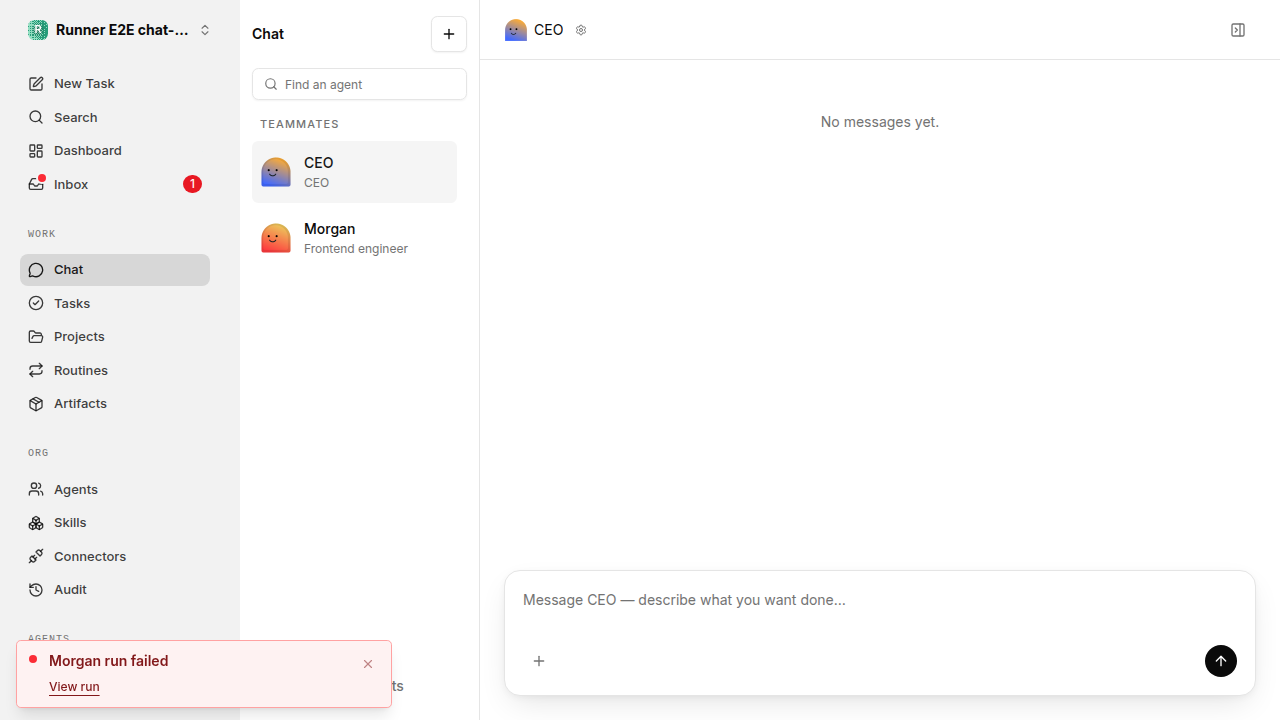Viewport: 1280px width, 720px height.
Task: Open the Audit page
Action: point(115,590)
